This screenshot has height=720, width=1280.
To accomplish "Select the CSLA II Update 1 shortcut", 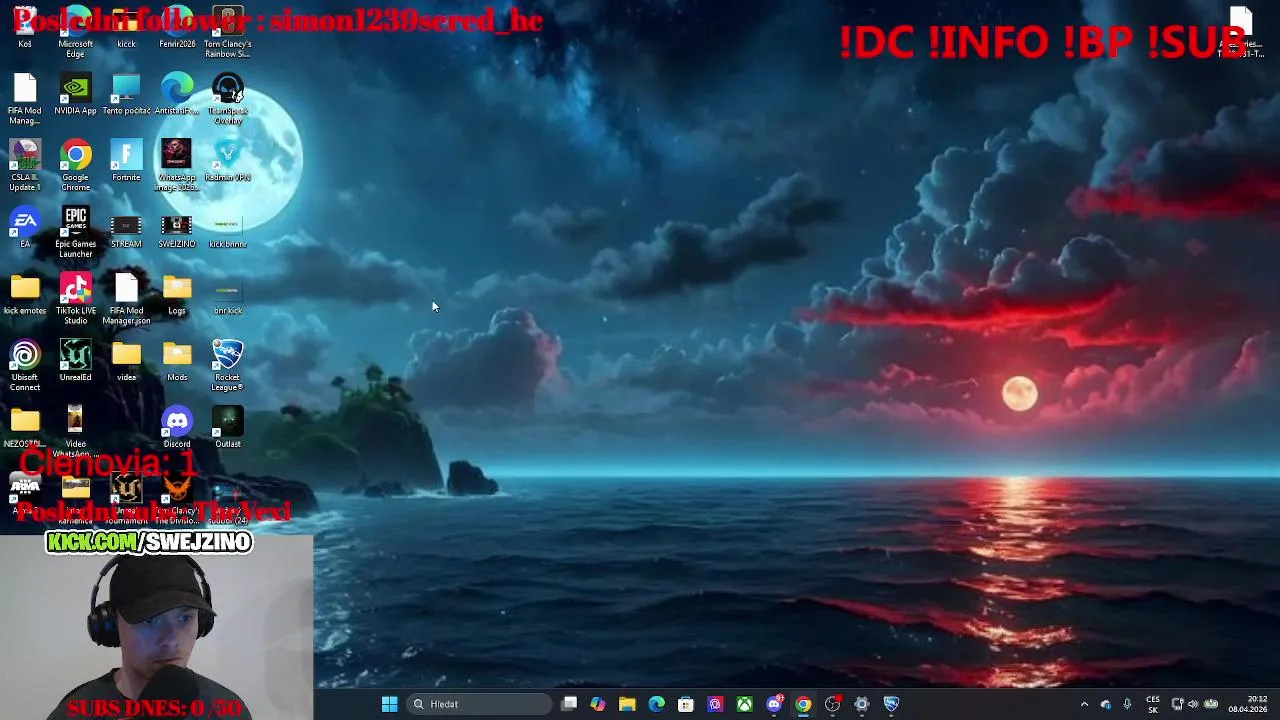I will point(25,166).
